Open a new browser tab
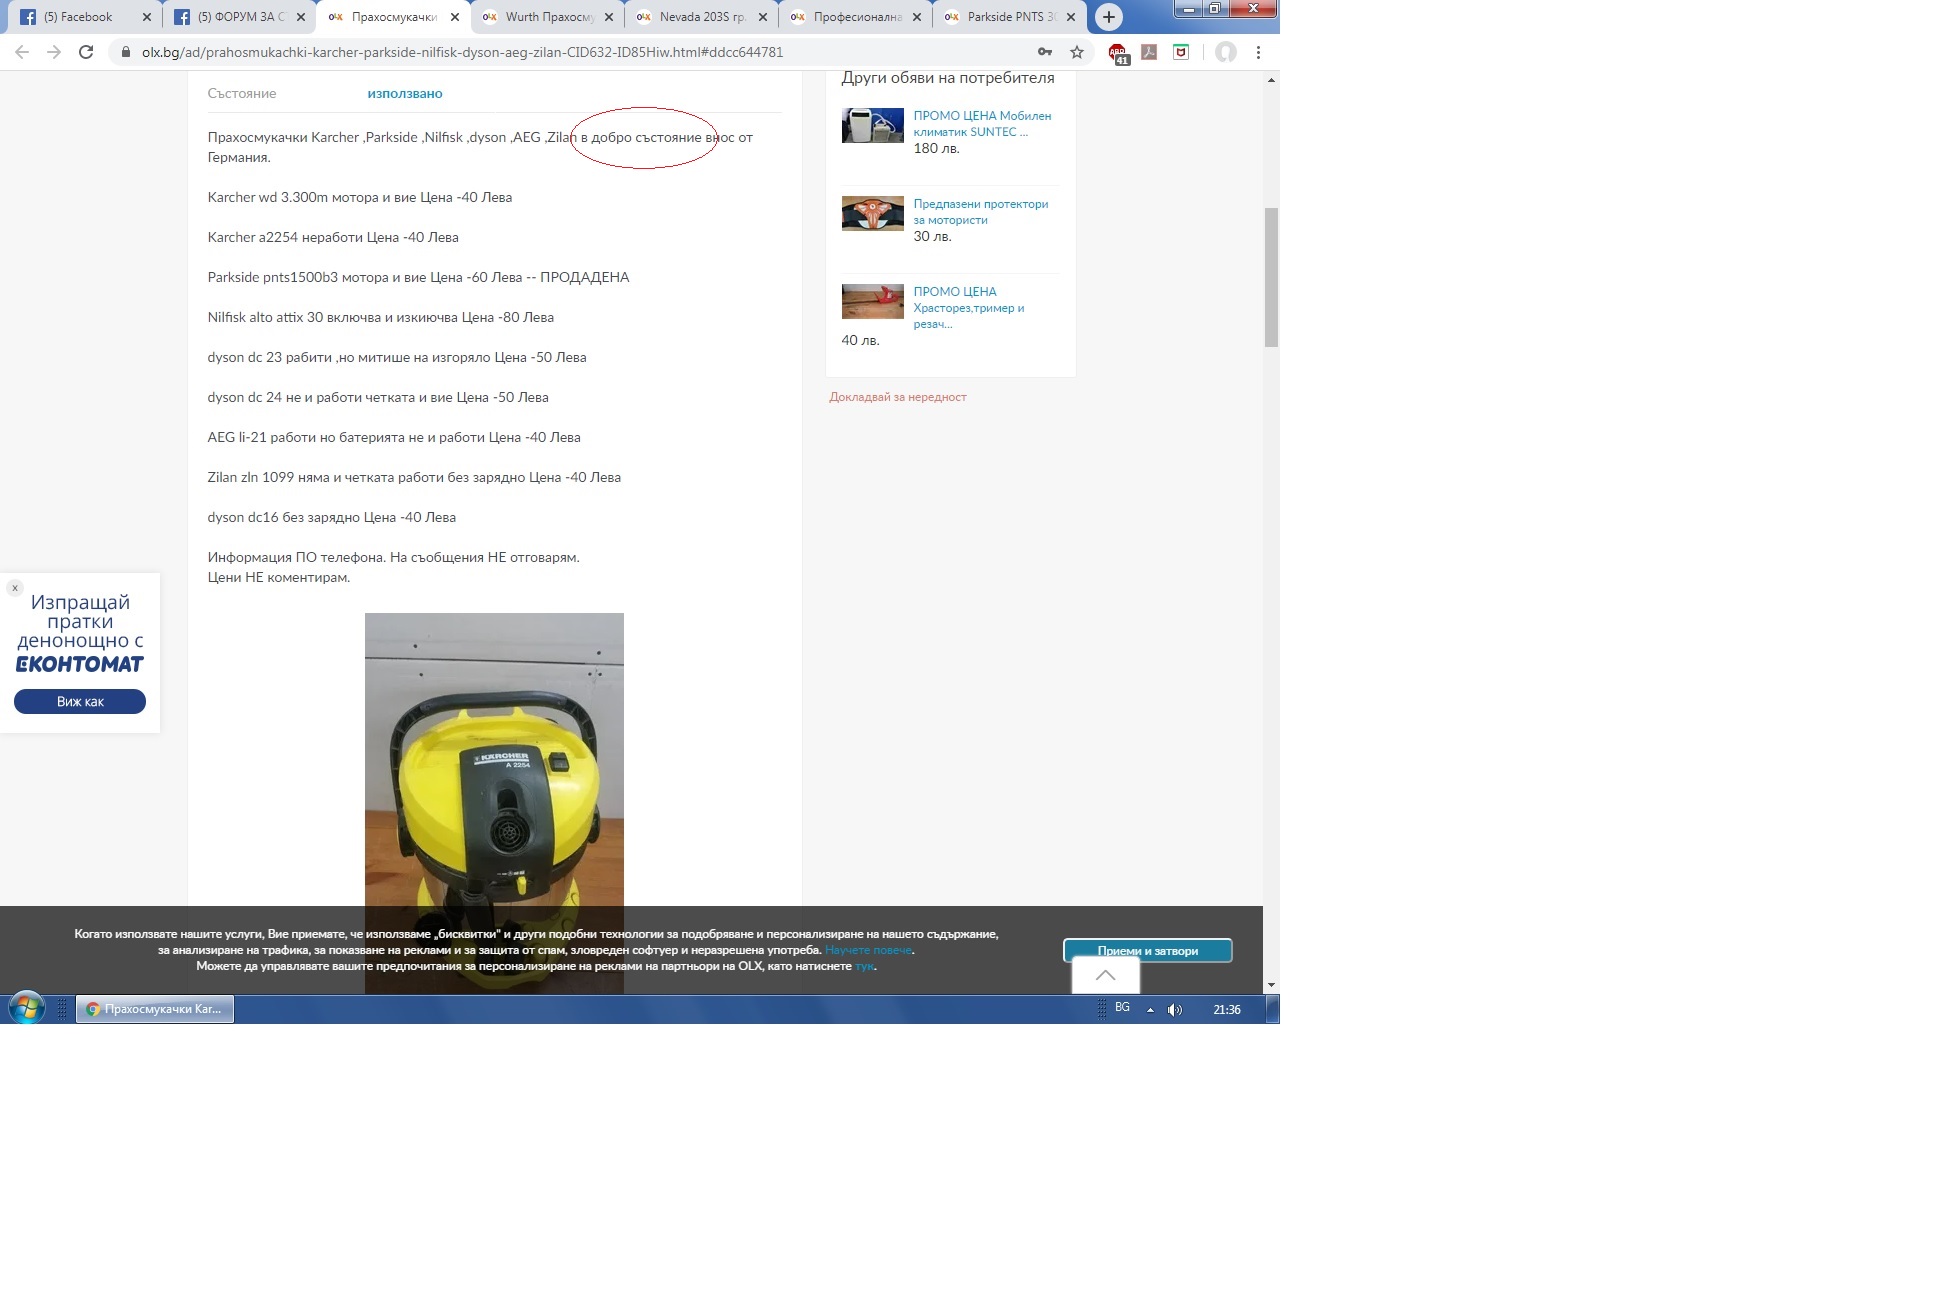Viewport: 1936px width, 1296px height. 1108,17
